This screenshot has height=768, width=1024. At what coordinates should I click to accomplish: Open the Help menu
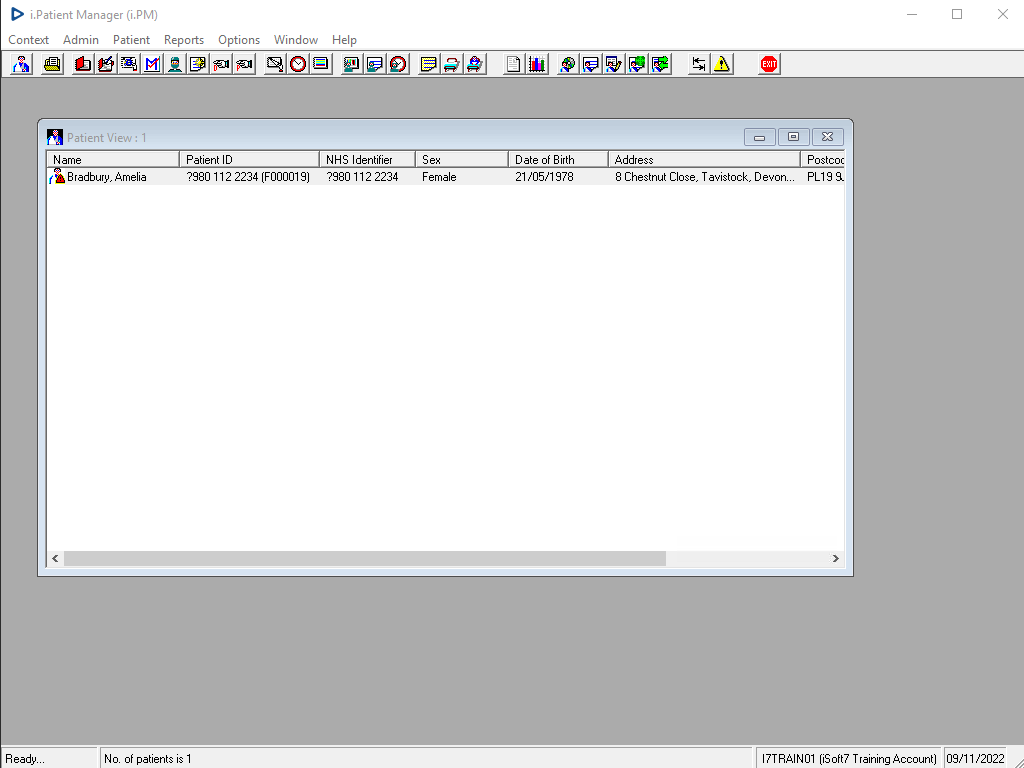tap(344, 40)
